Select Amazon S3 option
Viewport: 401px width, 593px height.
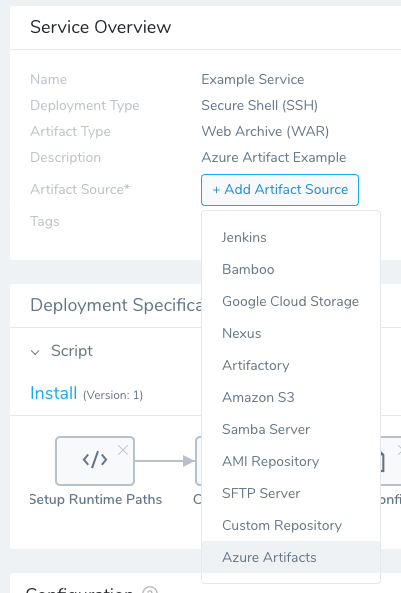(x=291, y=397)
